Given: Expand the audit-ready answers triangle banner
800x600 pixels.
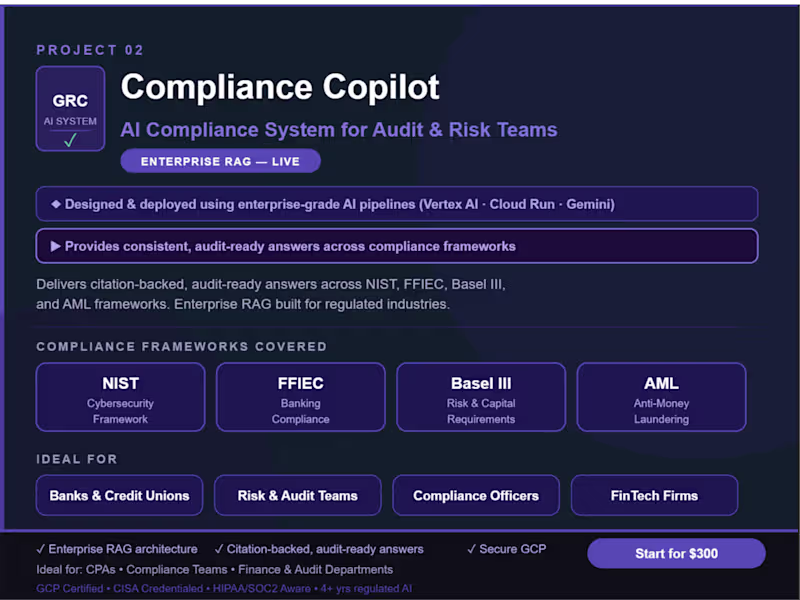Looking at the screenshot, I should coord(396,246).
